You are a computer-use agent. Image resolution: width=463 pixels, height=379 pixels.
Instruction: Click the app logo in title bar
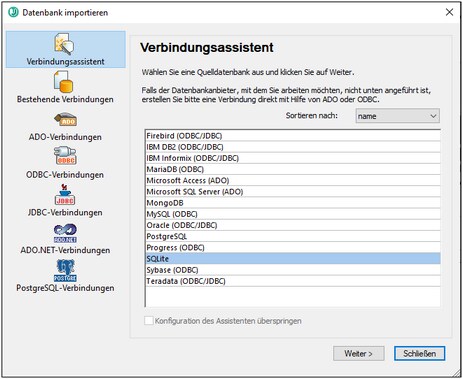coord(13,12)
